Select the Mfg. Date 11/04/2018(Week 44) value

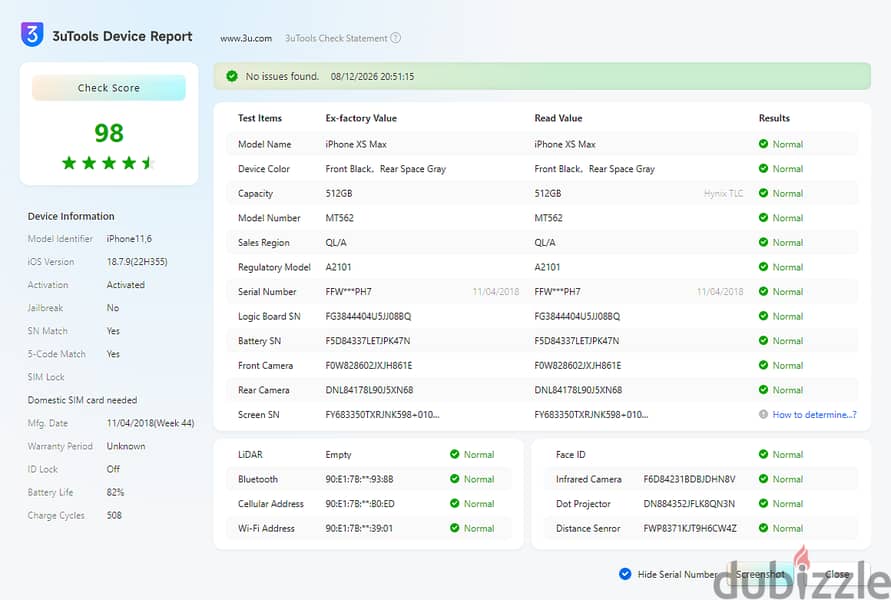[151, 423]
